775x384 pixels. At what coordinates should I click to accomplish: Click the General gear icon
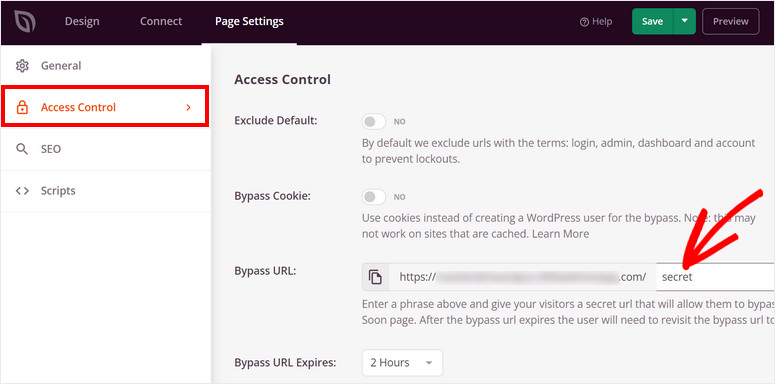pos(22,66)
